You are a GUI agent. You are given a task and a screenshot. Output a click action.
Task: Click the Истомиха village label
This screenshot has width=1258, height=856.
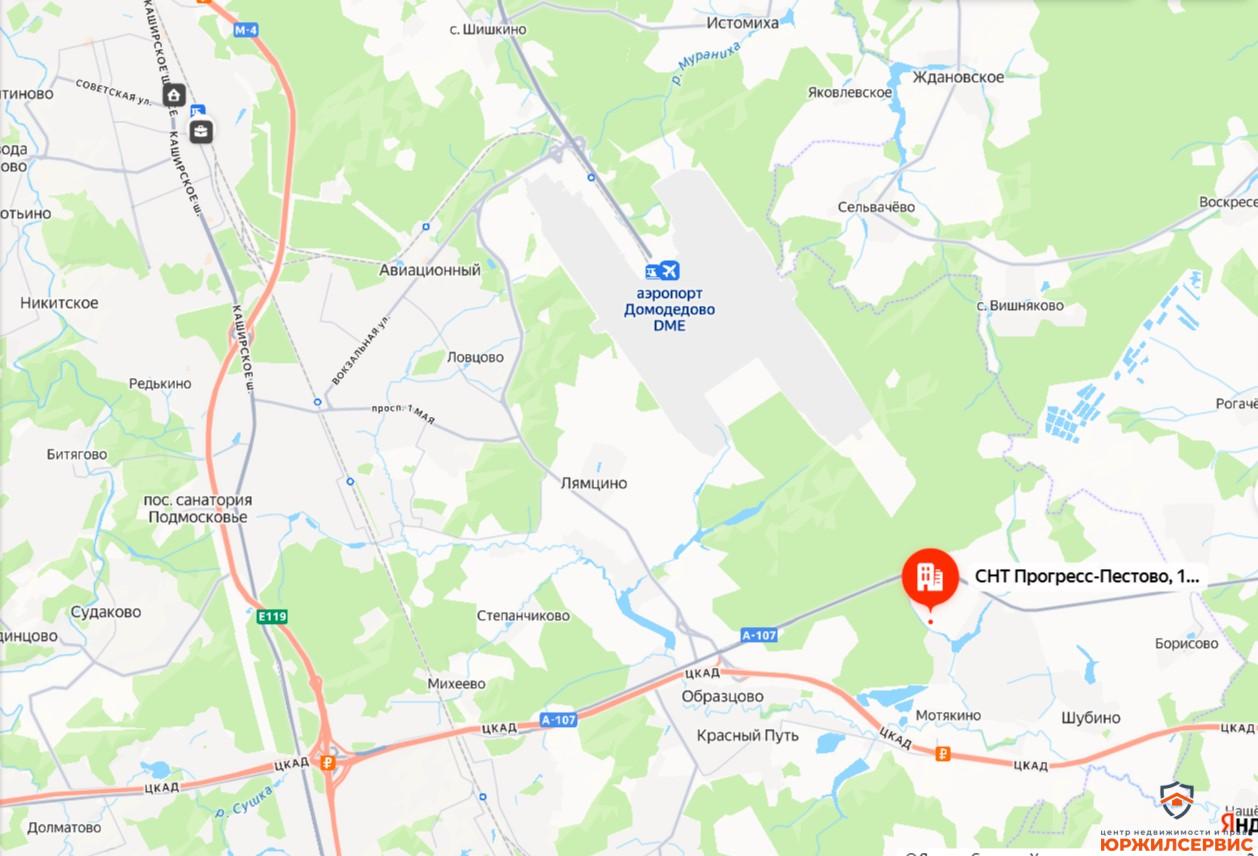coord(742,23)
